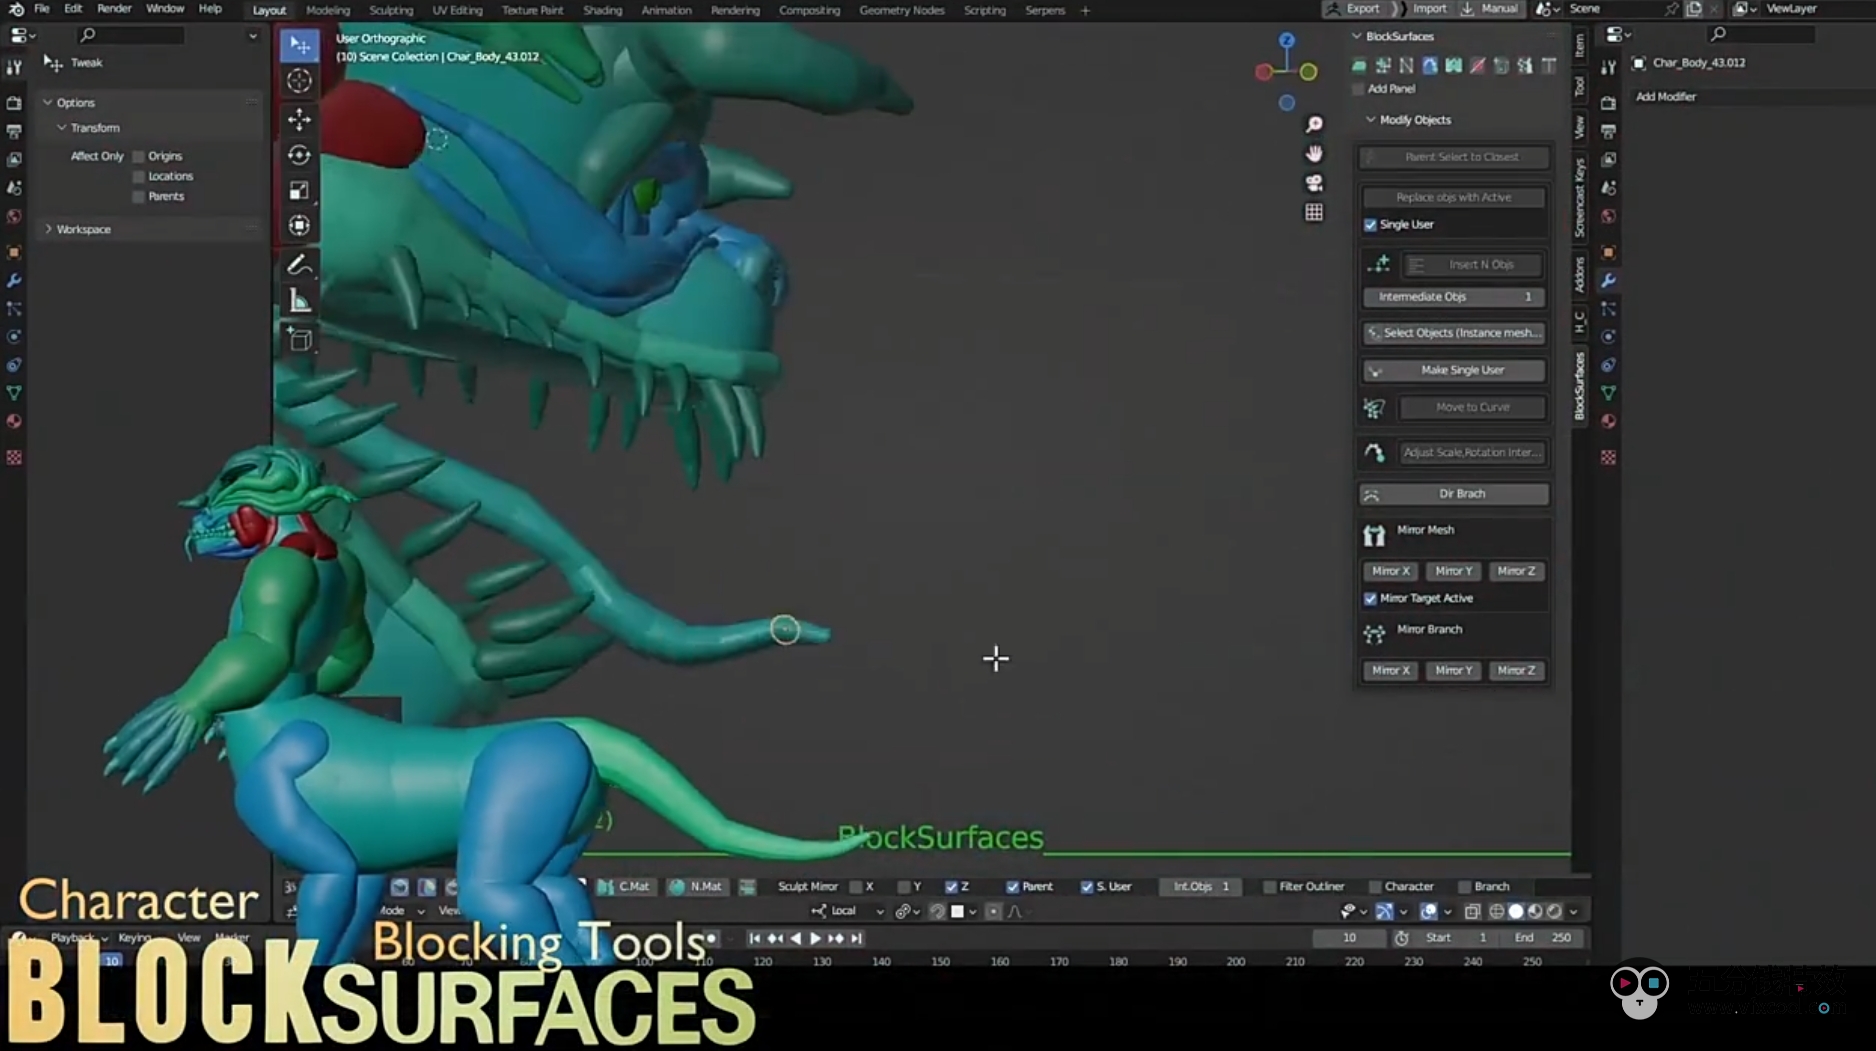Image resolution: width=1876 pixels, height=1051 pixels.
Task: Toggle camera view icon in viewport
Action: point(1314,183)
